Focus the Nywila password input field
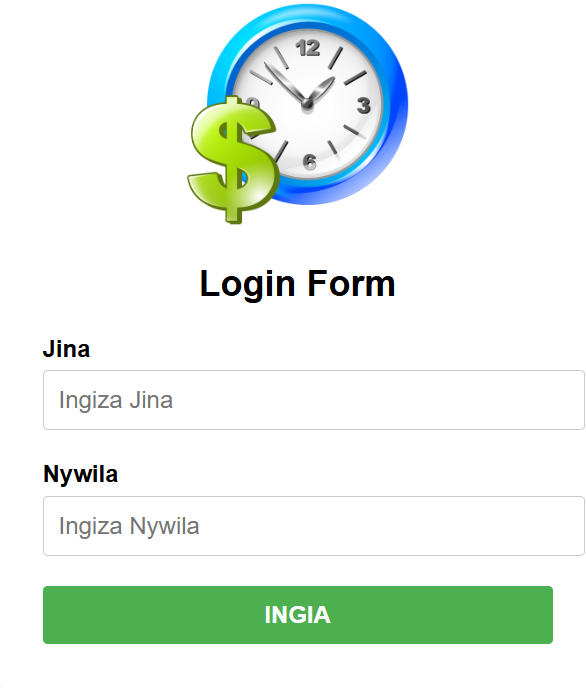 click(x=314, y=526)
